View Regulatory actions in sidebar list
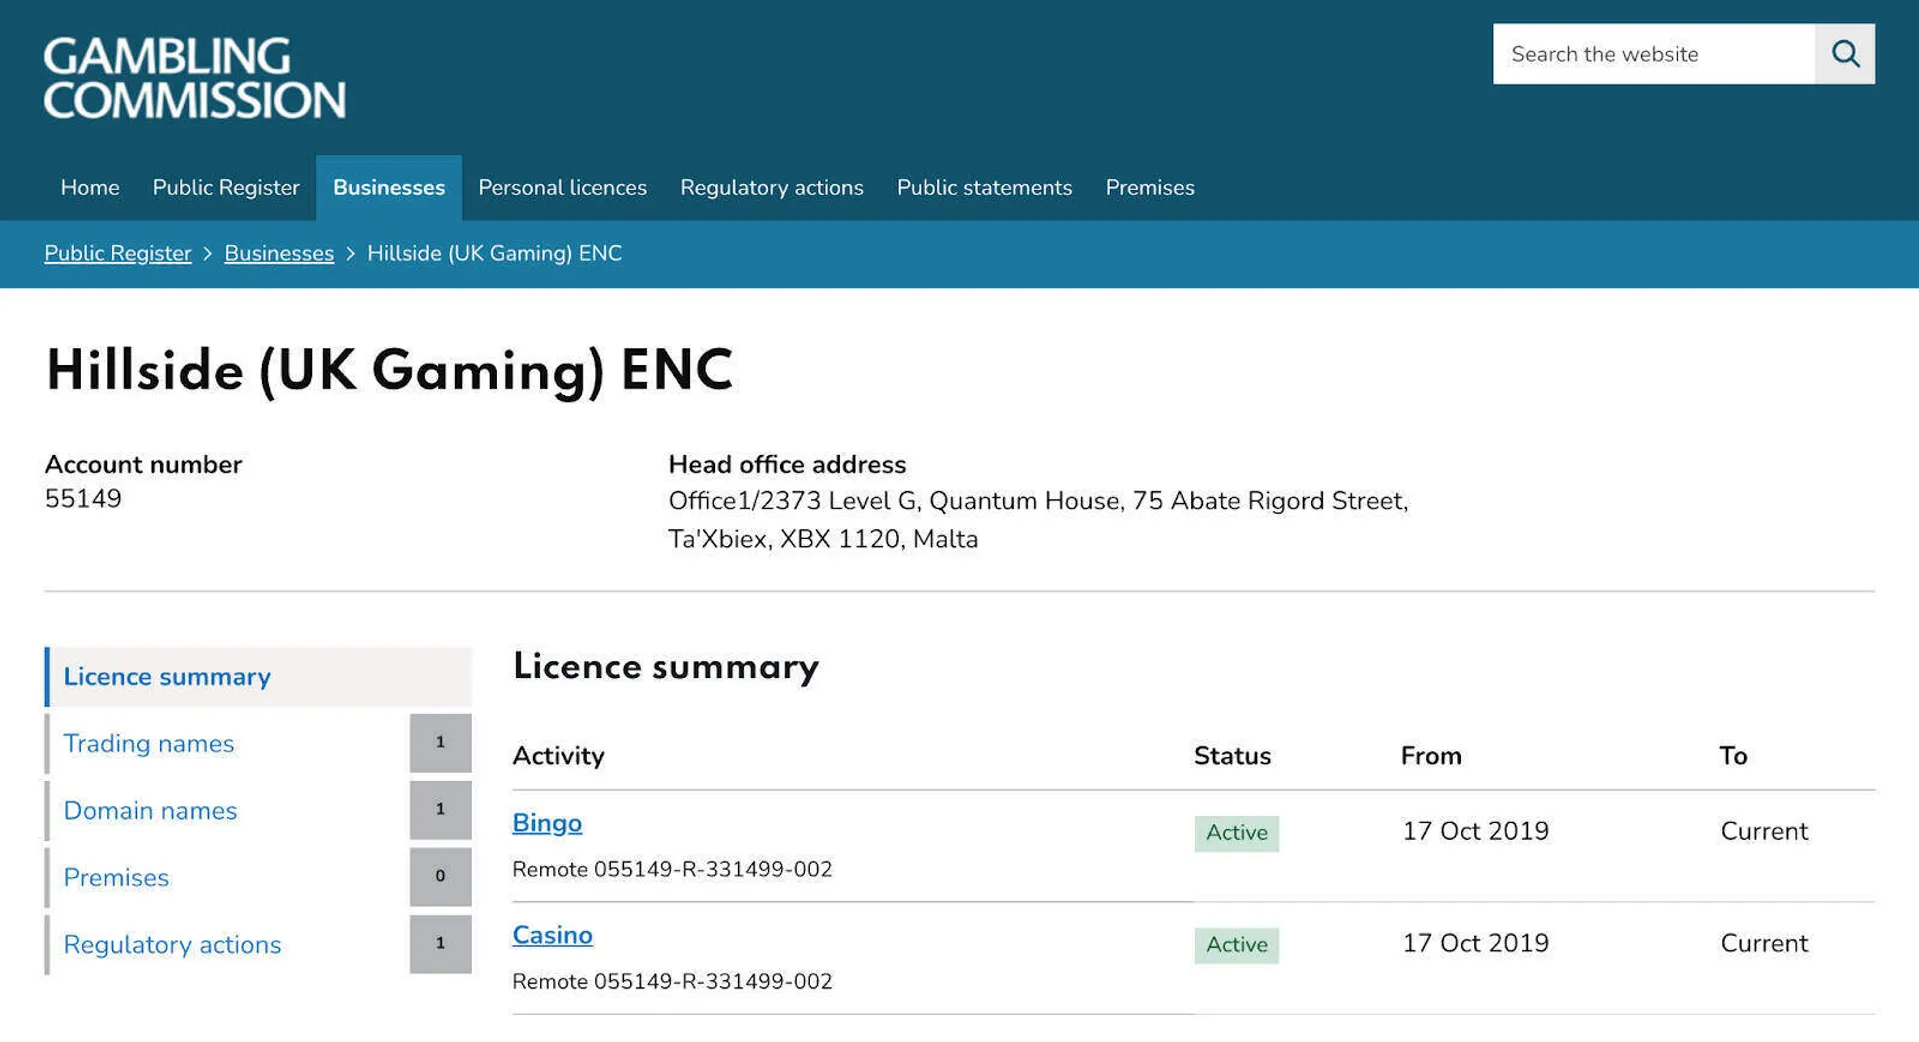Image resolution: width=1919 pixels, height=1042 pixels. (x=172, y=945)
